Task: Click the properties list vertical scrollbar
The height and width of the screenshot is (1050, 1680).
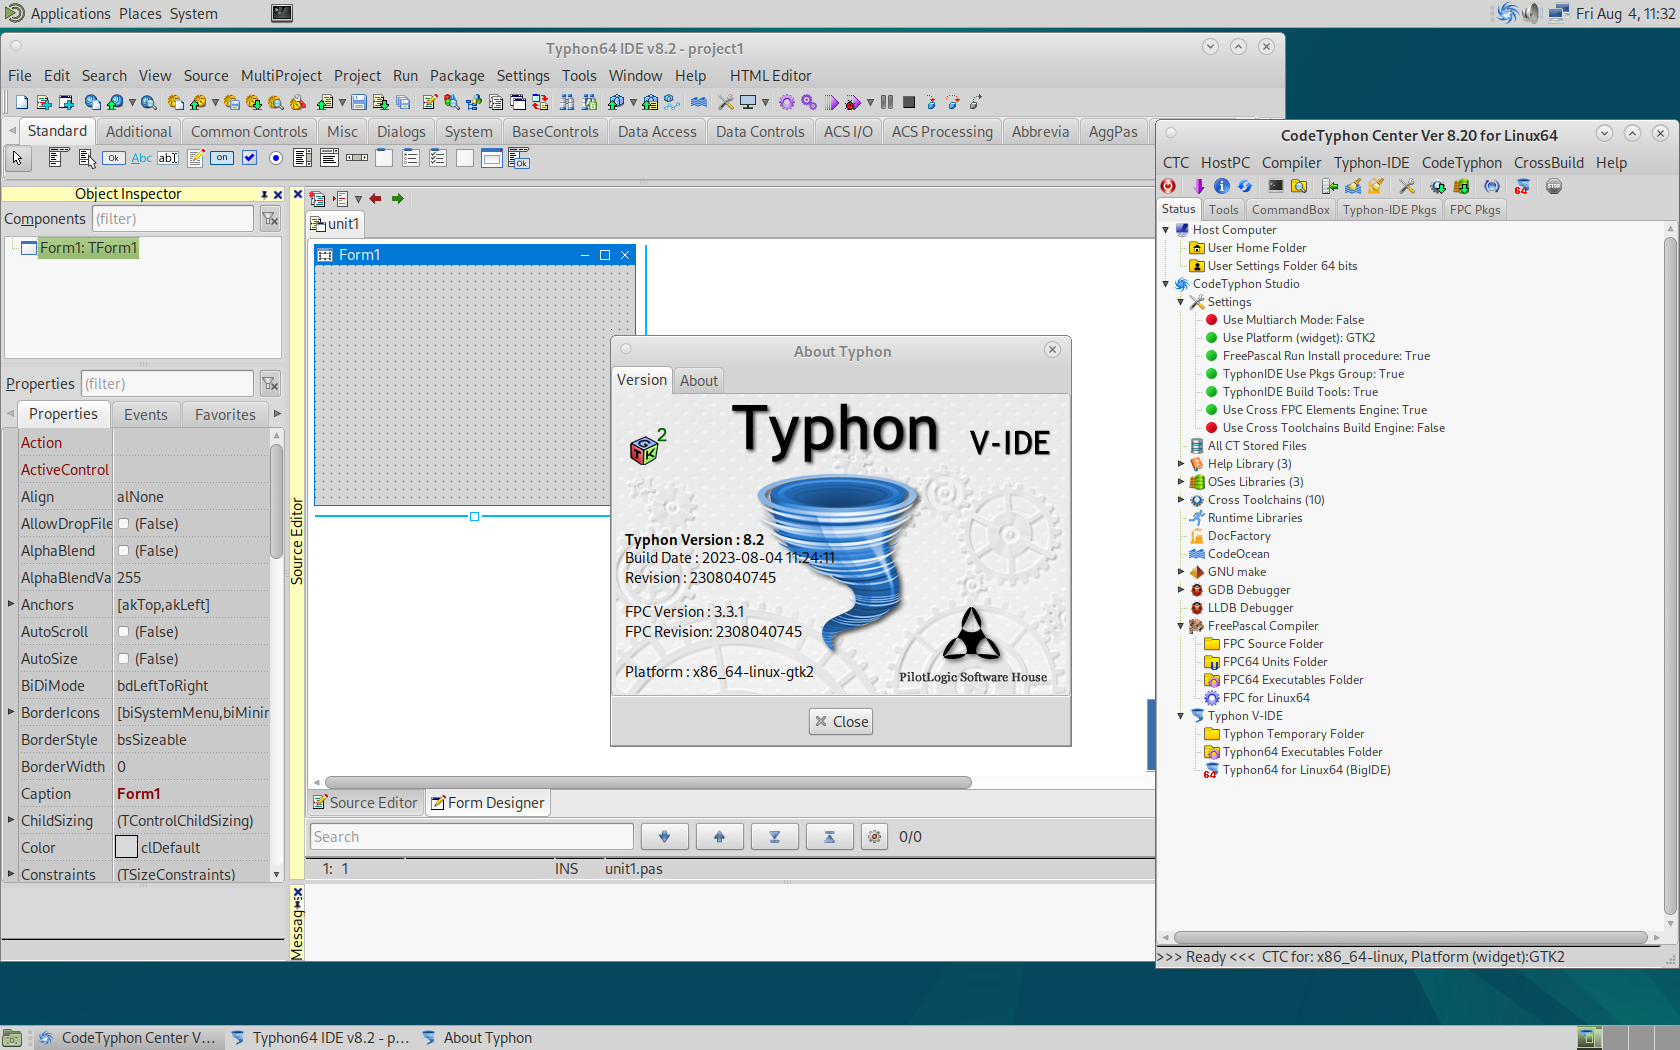Action: (x=276, y=502)
